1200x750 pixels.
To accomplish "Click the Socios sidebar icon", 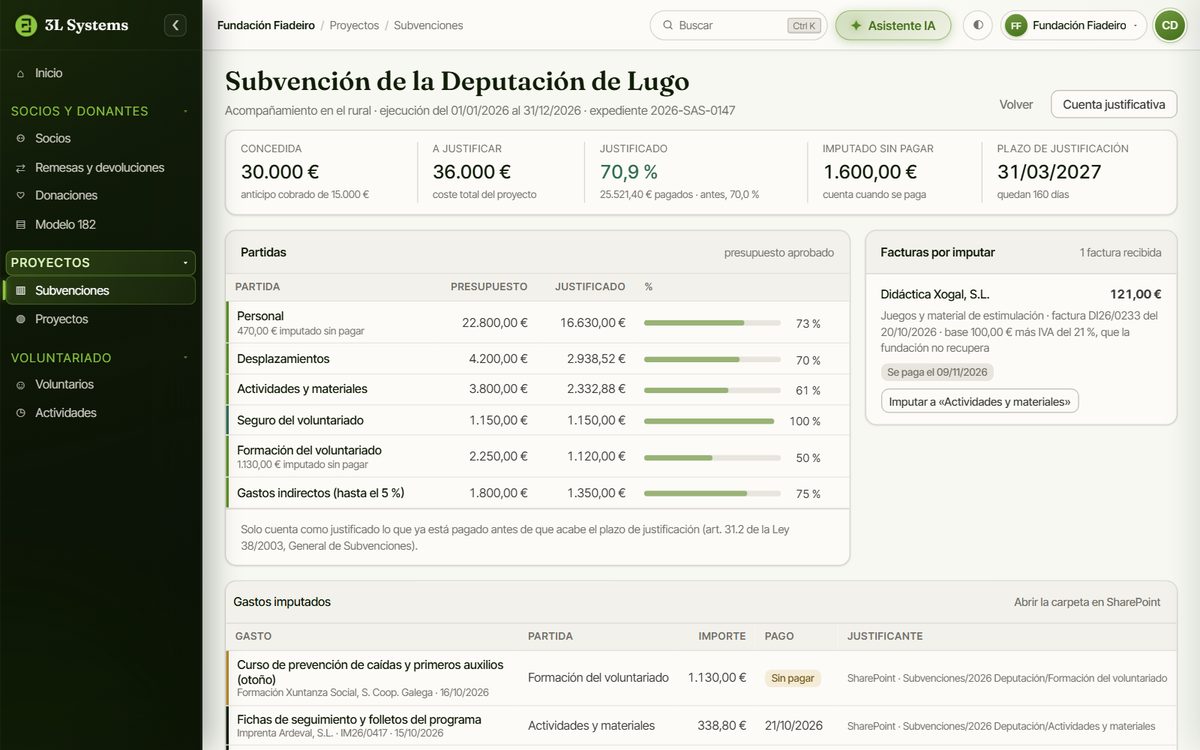I will [x=21, y=138].
